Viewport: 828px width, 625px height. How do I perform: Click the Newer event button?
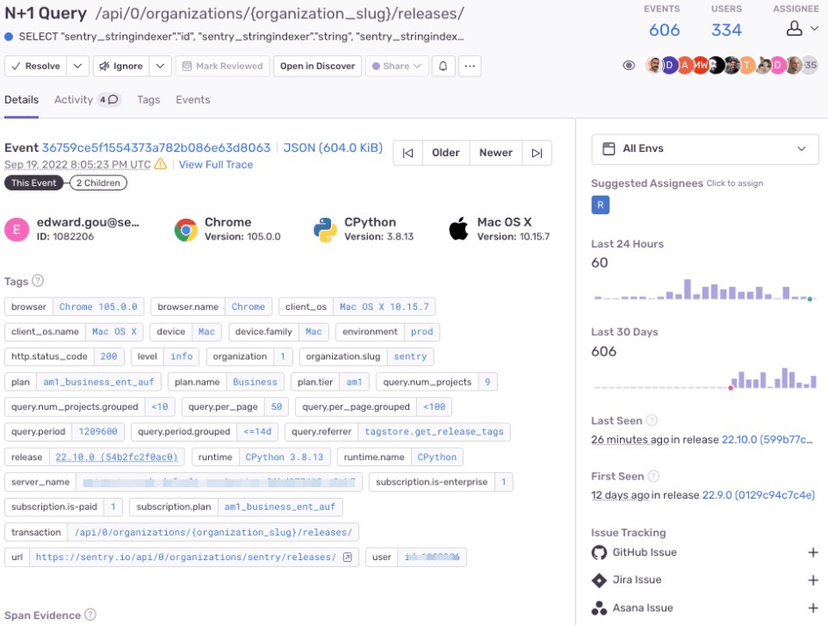496,153
